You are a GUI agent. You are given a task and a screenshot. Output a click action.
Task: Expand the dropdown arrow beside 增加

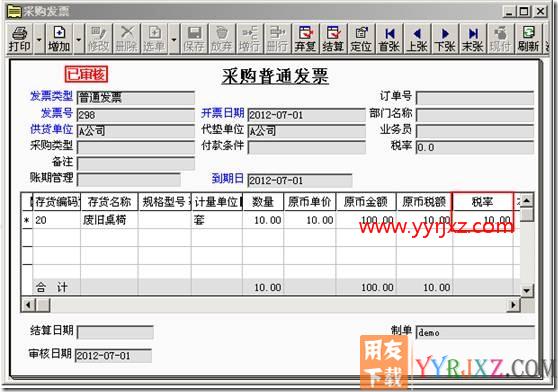pyautogui.click(x=78, y=39)
